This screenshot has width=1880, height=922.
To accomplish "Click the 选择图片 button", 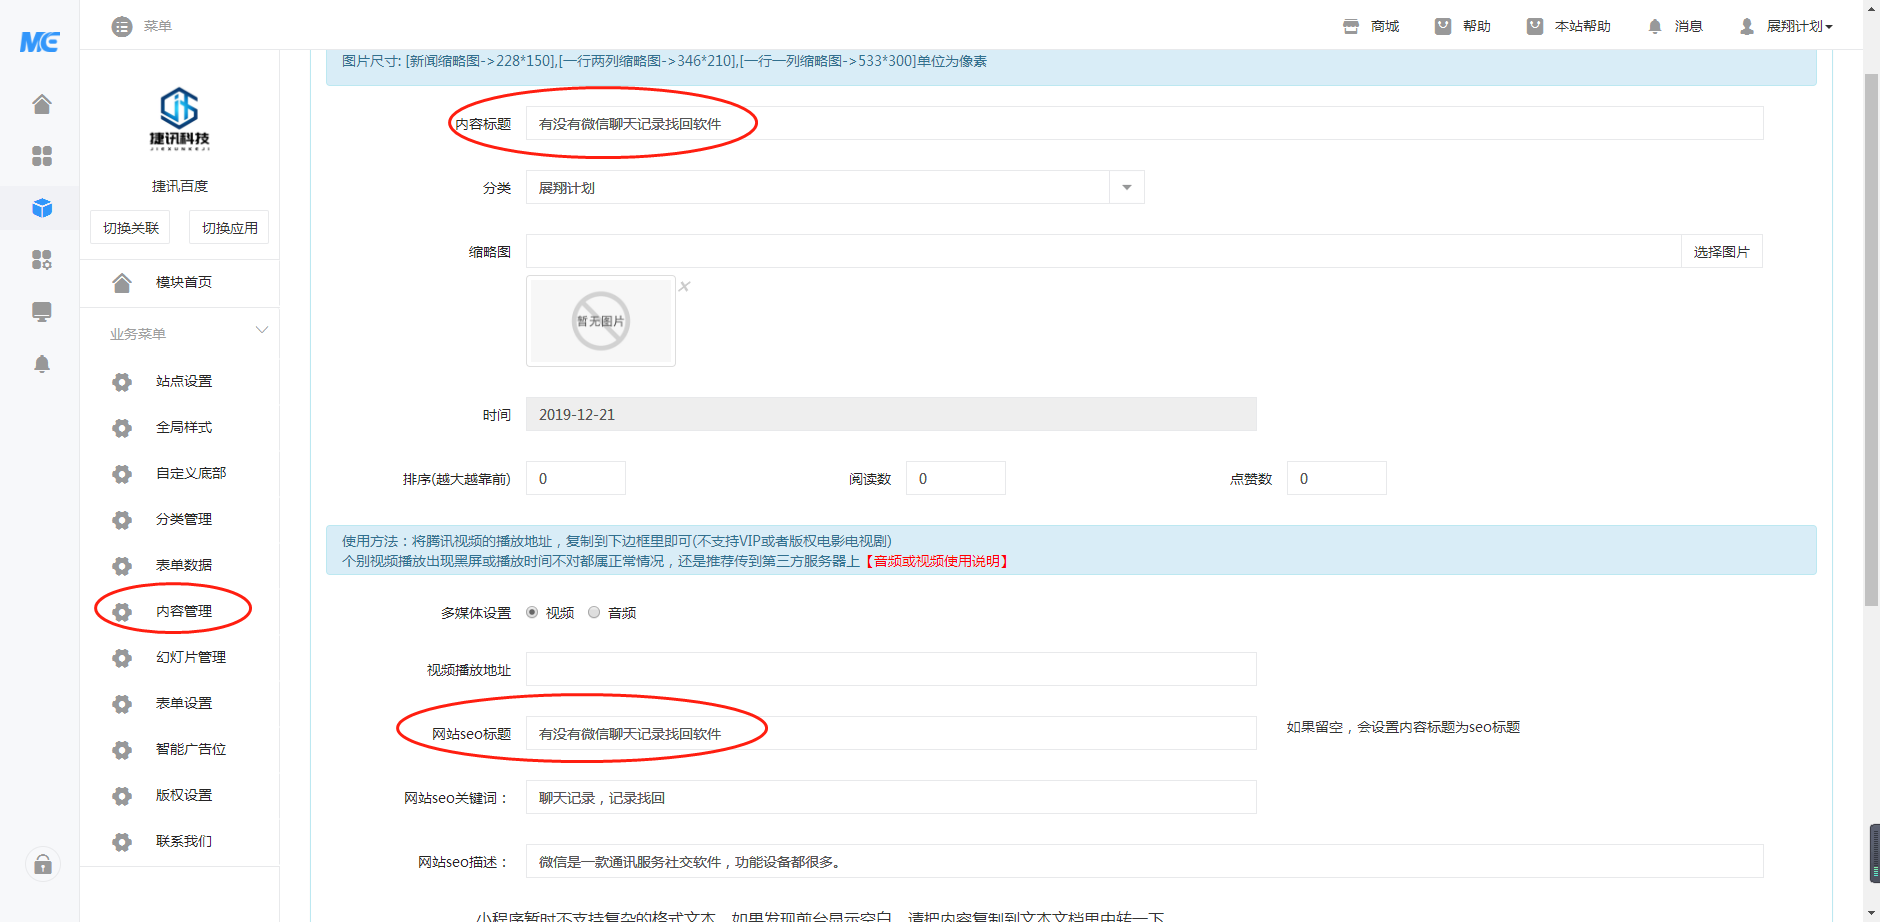I will tap(1721, 252).
